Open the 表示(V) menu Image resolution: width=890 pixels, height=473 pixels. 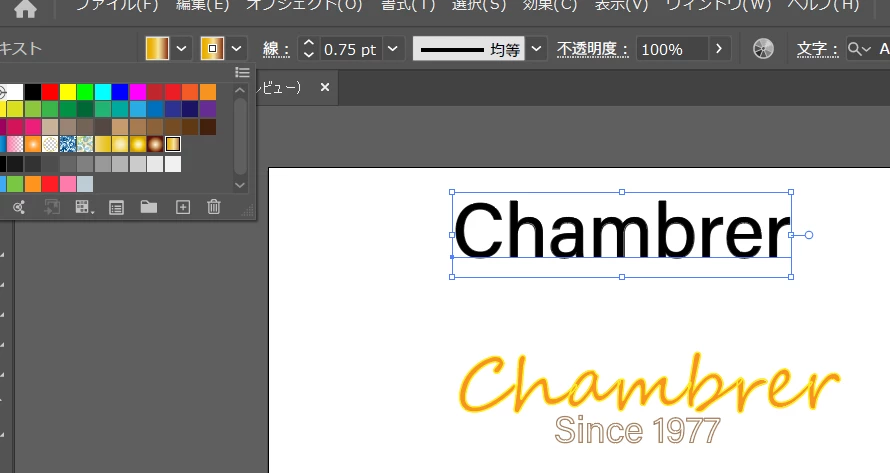(621, 6)
